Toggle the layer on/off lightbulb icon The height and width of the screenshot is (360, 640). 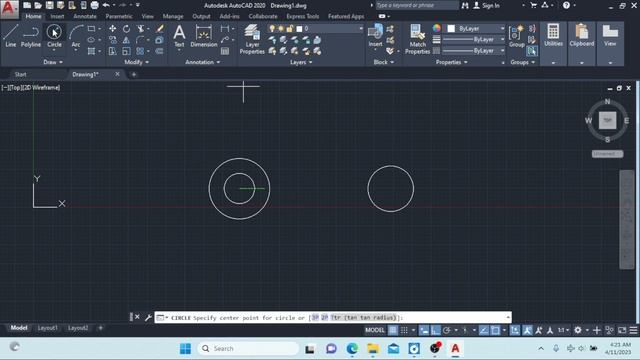tap(272, 29)
